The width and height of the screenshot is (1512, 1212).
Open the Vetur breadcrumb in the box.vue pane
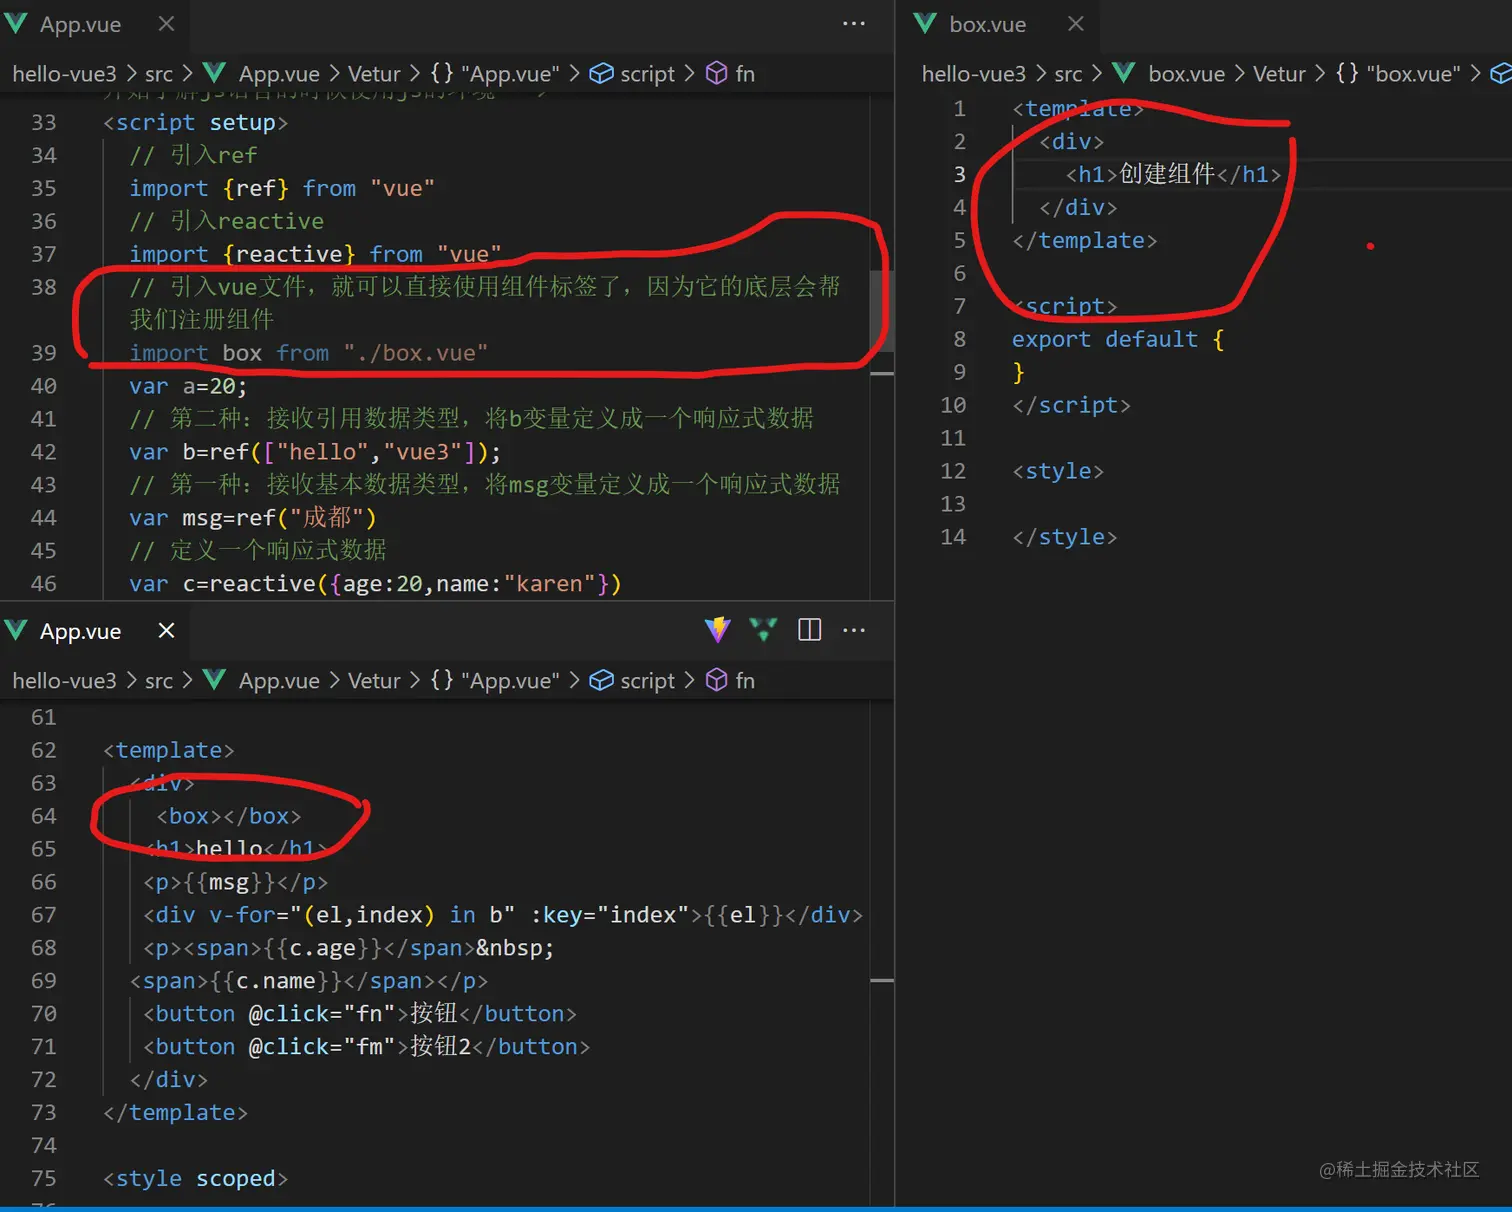pos(1279,74)
